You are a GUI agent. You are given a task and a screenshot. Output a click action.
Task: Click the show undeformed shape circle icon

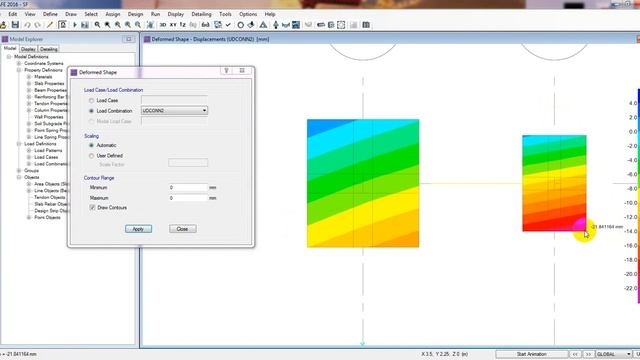[x=240, y=25]
